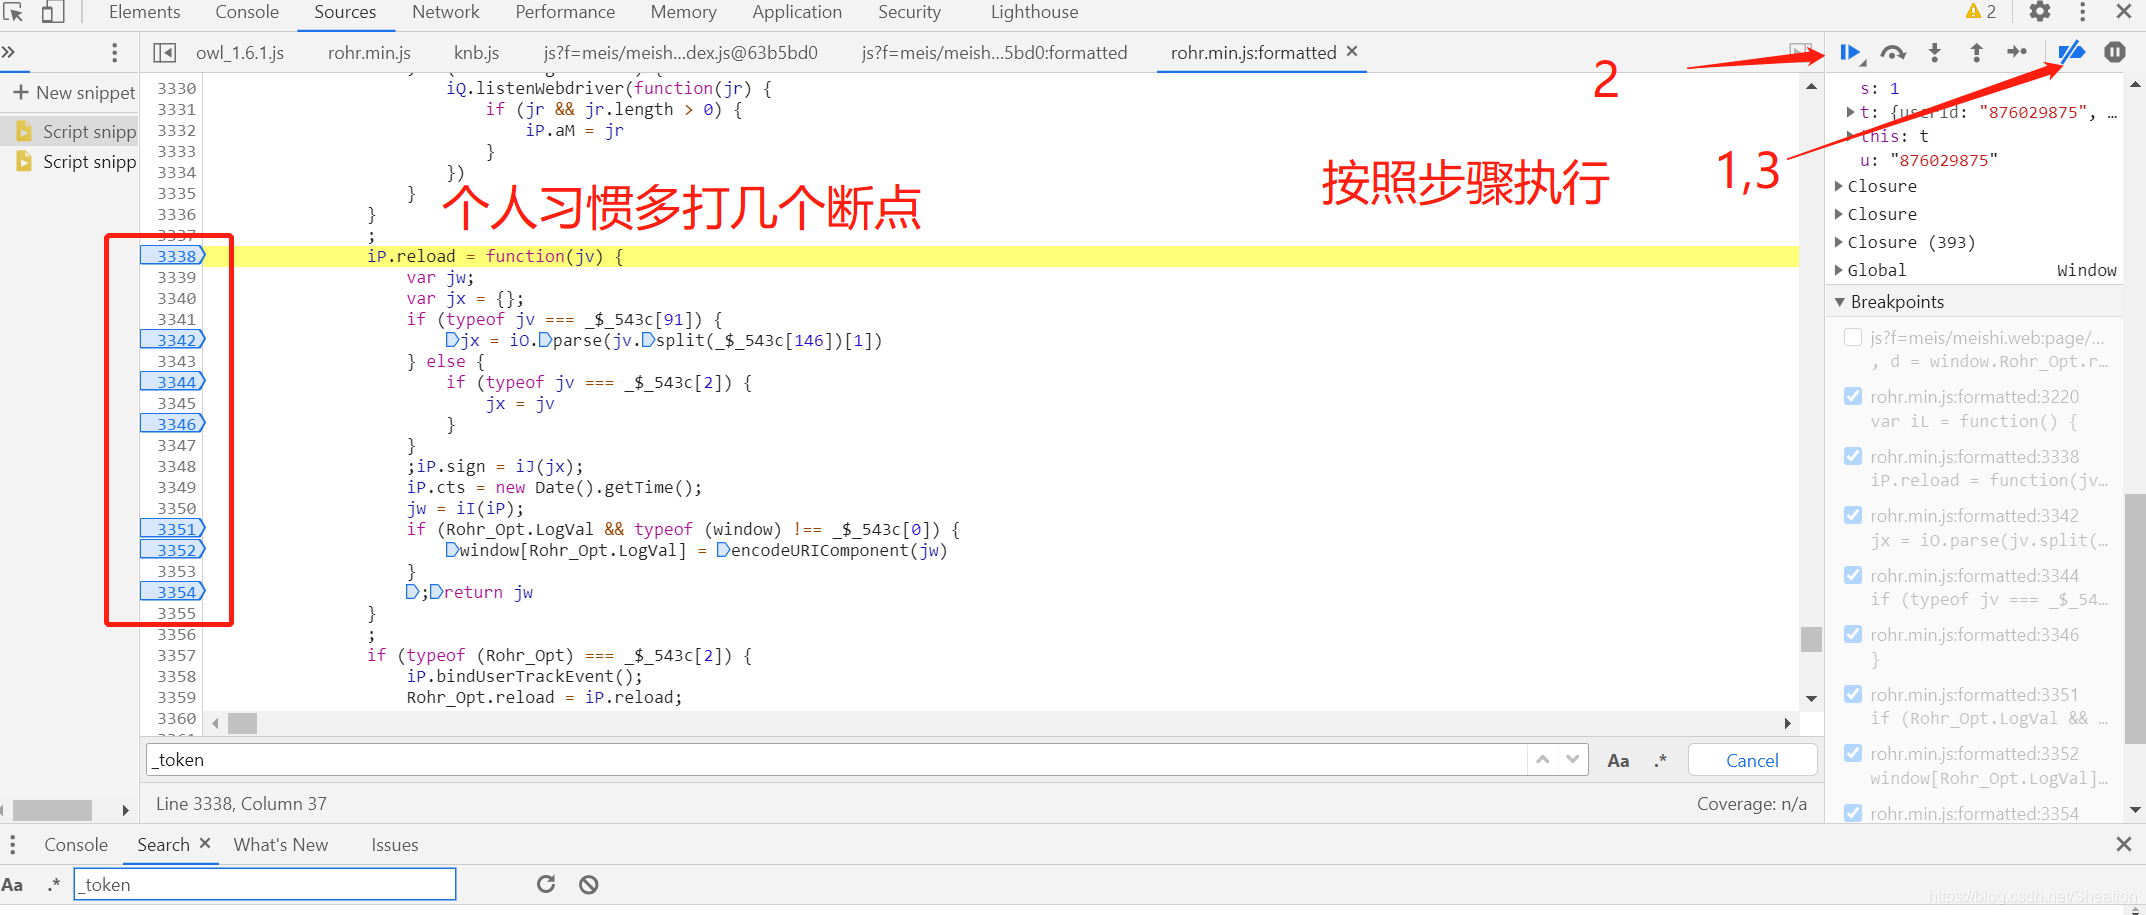The image size is (2146, 915).
Task: Uncheck breakpoint rohr.min.js:formatted:3220
Action: [1853, 397]
